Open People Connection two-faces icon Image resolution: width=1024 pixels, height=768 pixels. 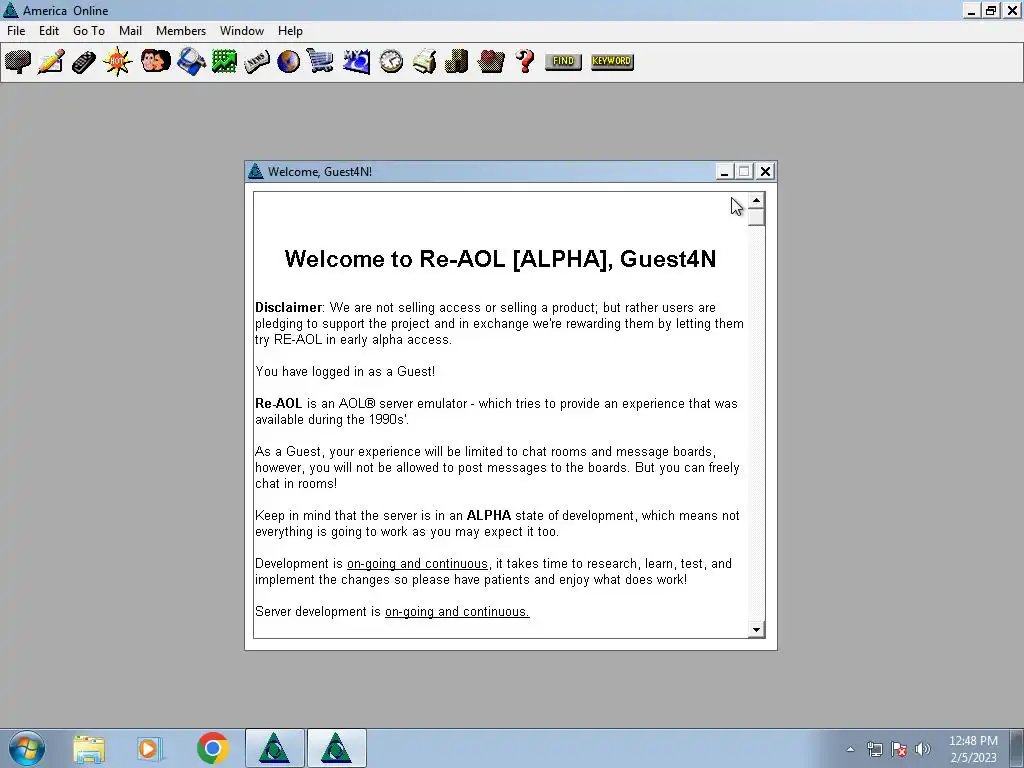pos(155,61)
